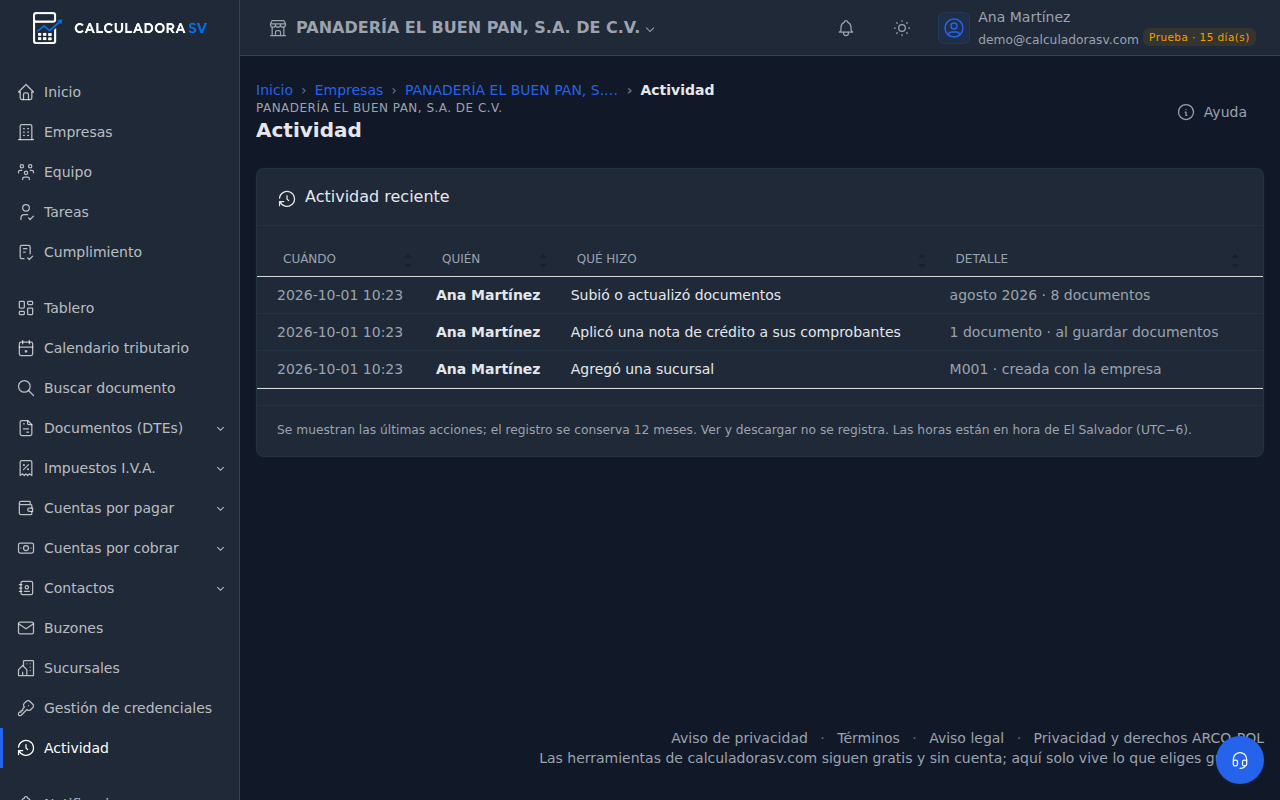Click the Tablero dashboard icon
The height and width of the screenshot is (800, 1280).
click(26, 308)
